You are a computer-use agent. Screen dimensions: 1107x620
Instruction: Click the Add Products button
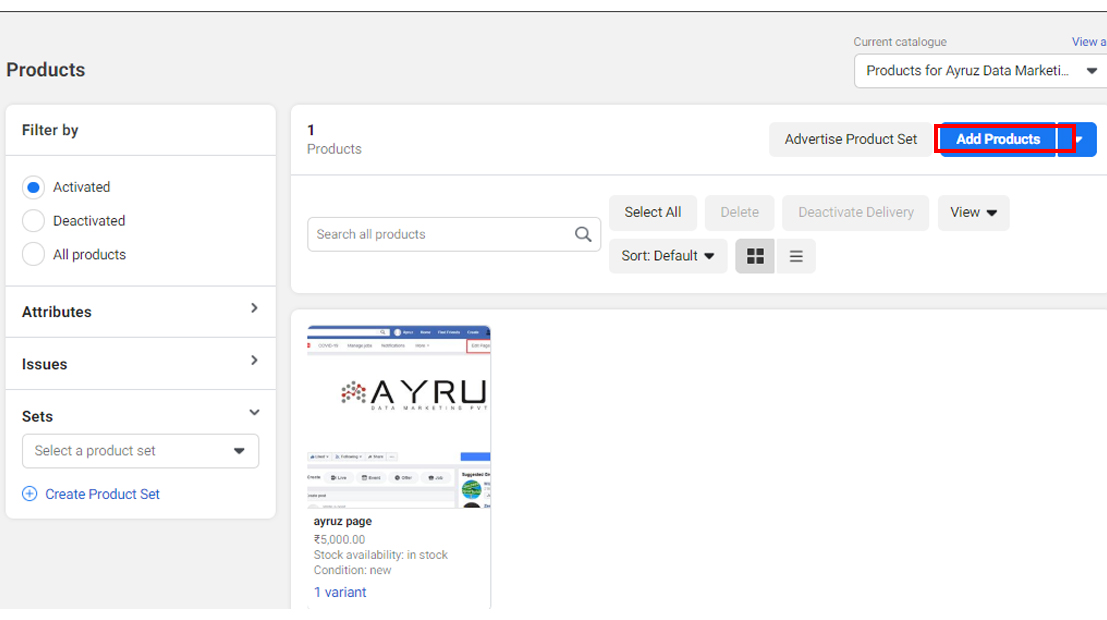point(998,139)
